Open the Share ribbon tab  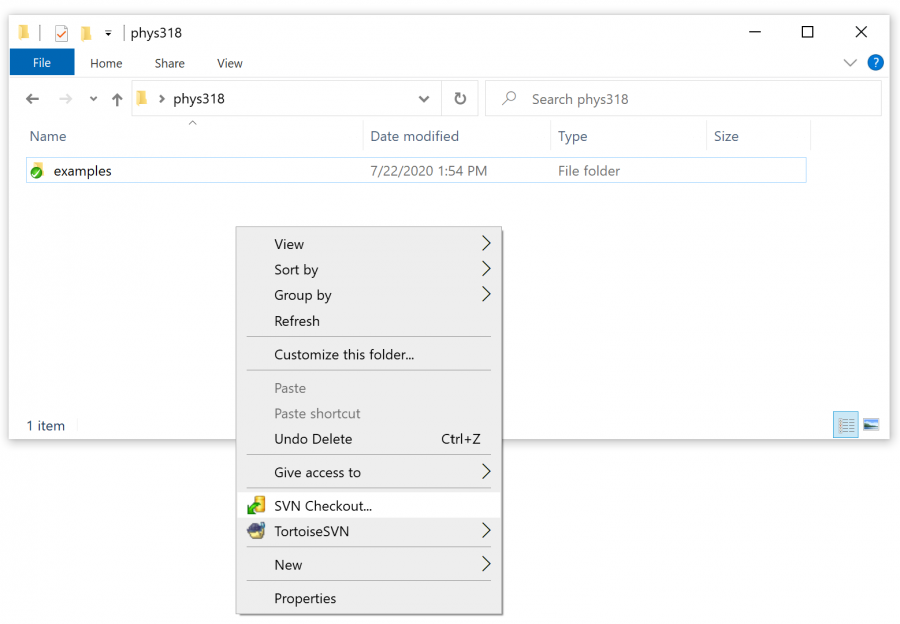(x=169, y=62)
